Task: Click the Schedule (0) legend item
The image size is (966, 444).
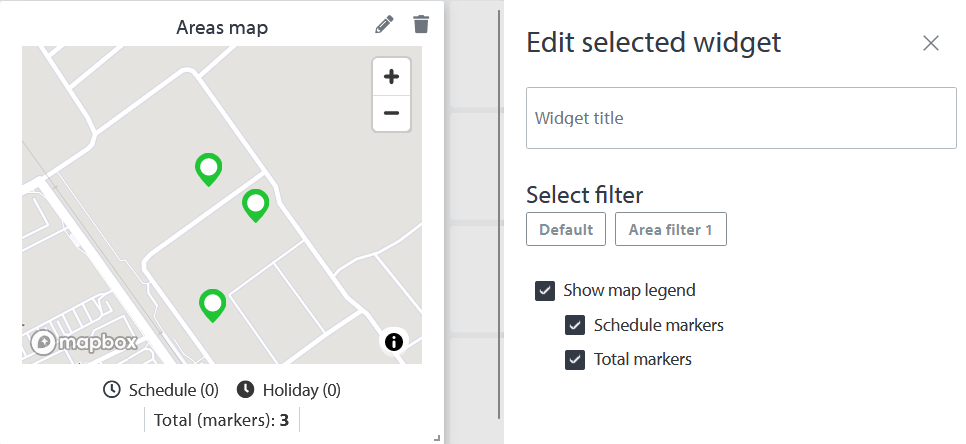Action: [x=161, y=389]
